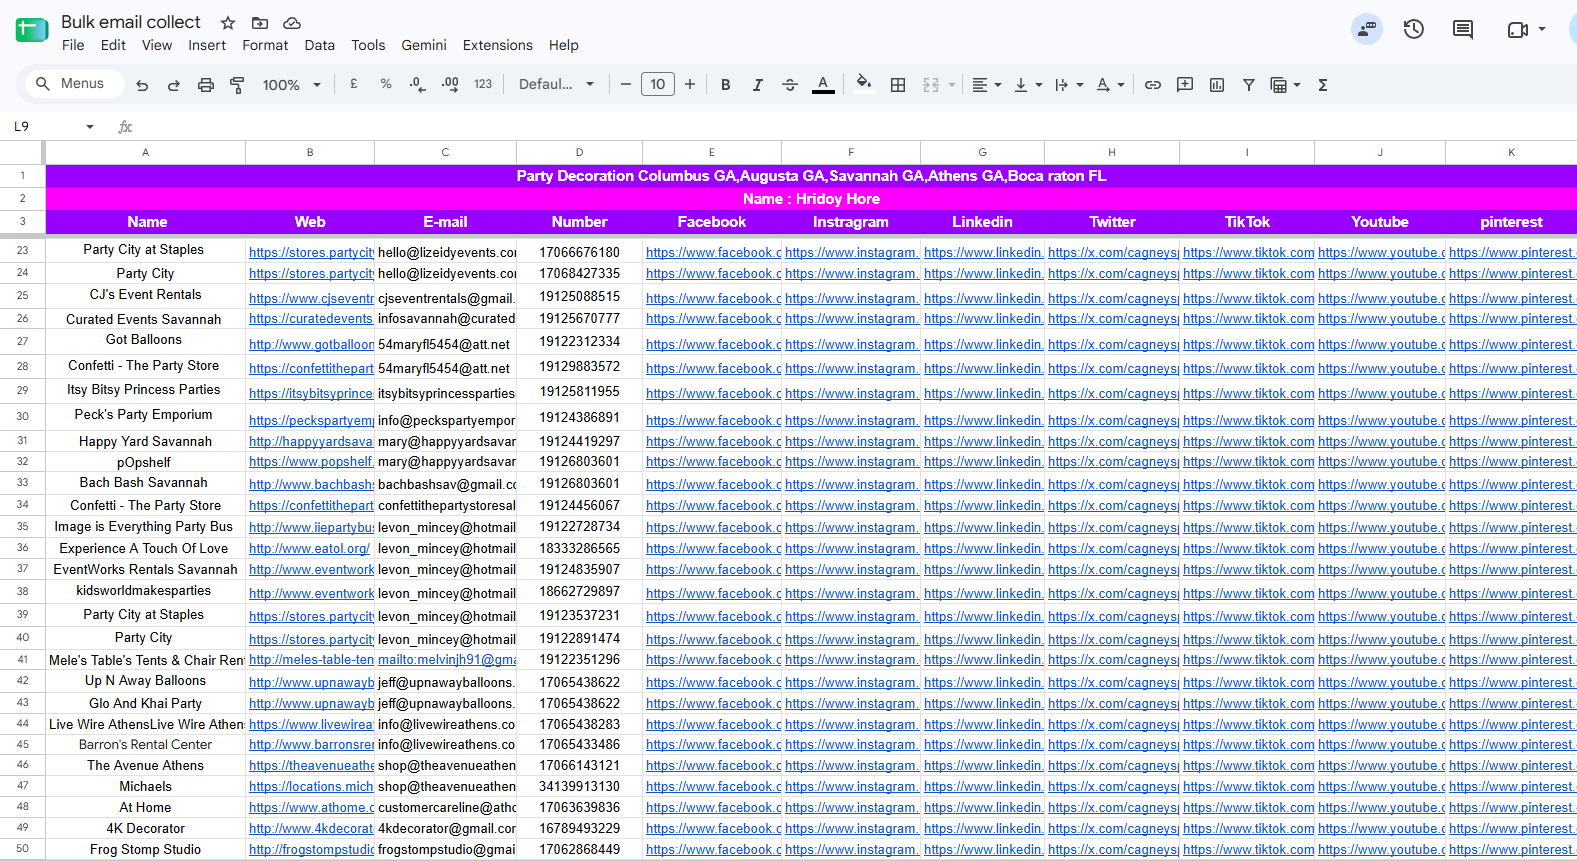Star the Bulk email collect document

click(x=228, y=23)
